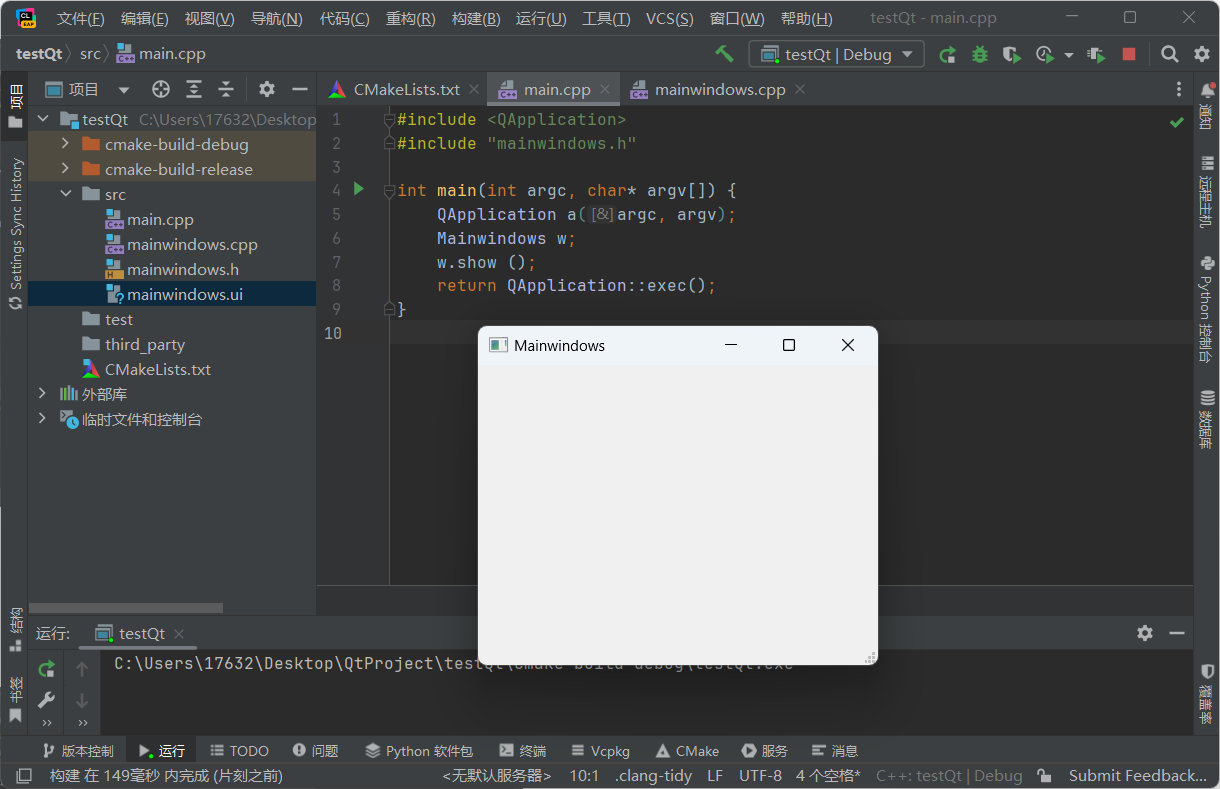Run testQt with the green rerun arrow in toolbar
This screenshot has height=789, width=1220.
click(947, 54)
